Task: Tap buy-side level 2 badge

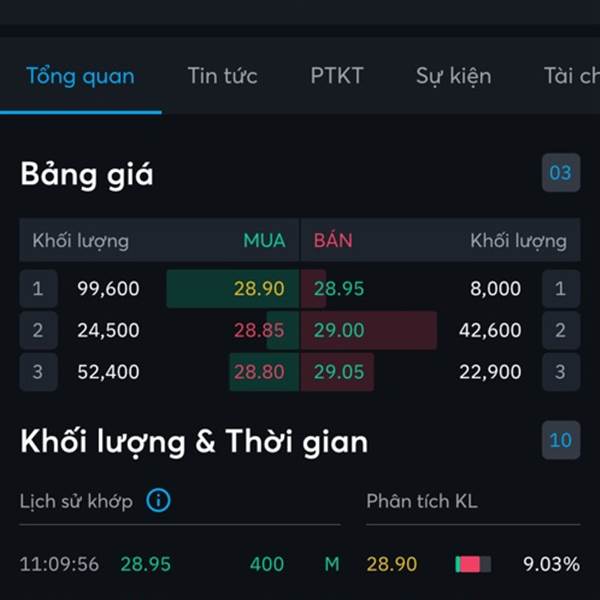Action: point(38,330)
